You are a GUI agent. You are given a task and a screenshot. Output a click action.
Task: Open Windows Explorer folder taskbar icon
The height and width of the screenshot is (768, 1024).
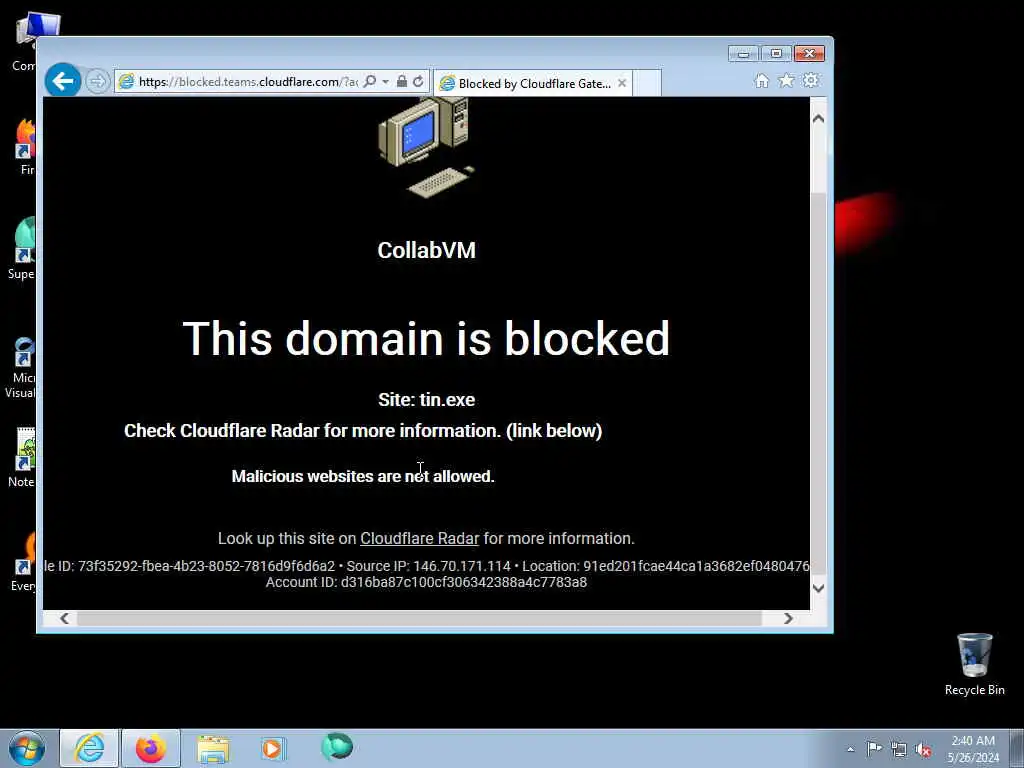point(213,749)
